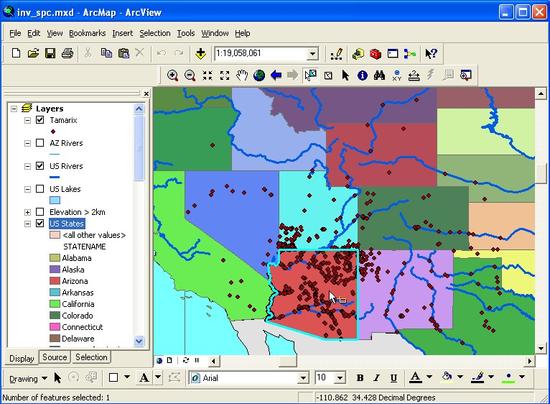
Task: Turn on the US Lakes layer checkbox
Action: (x=40, y=189)
